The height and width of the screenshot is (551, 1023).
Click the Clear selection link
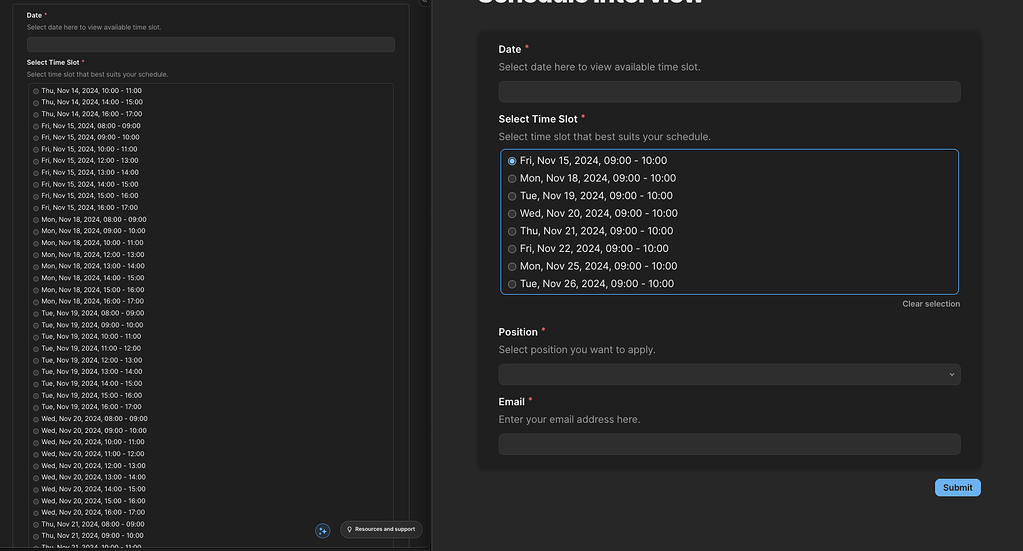tap(930, 304)
